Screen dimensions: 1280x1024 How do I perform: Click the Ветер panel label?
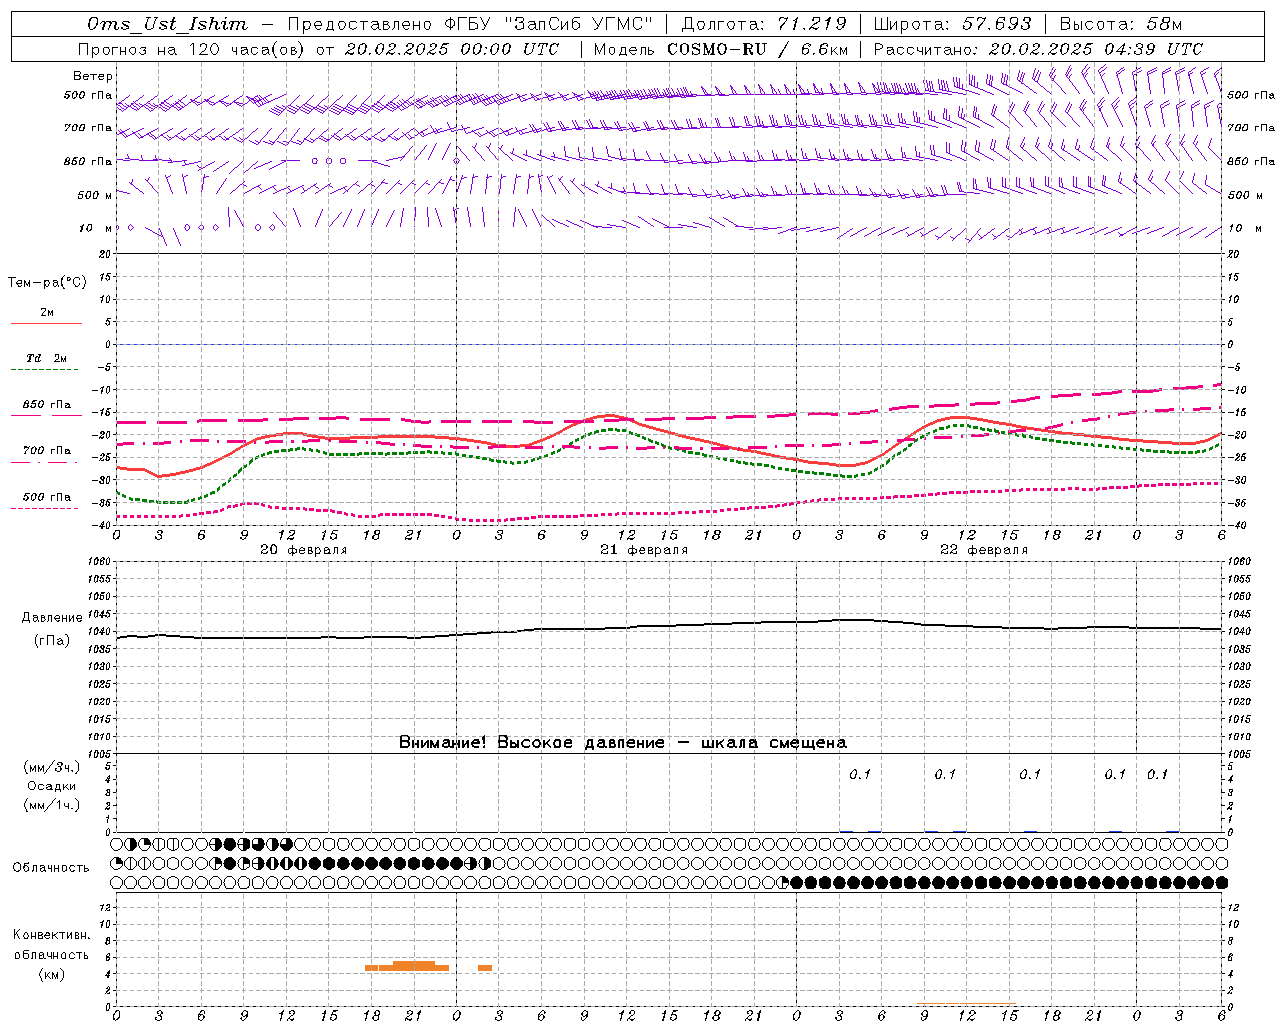click(93, 76)
